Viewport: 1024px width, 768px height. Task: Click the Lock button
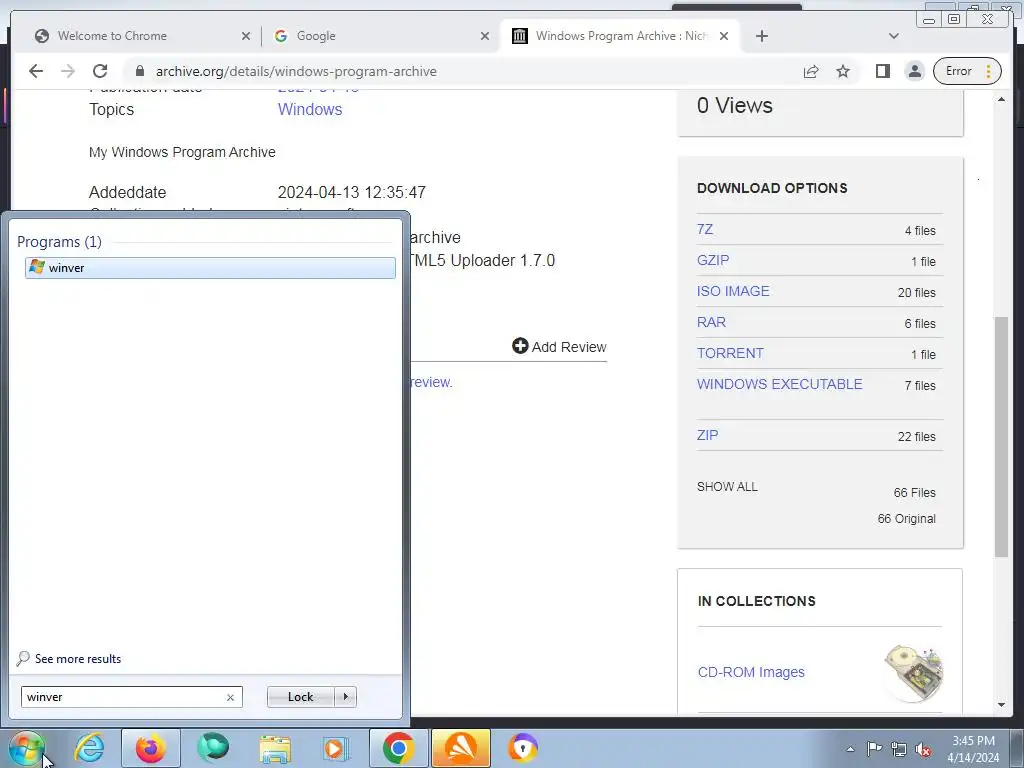300,697
